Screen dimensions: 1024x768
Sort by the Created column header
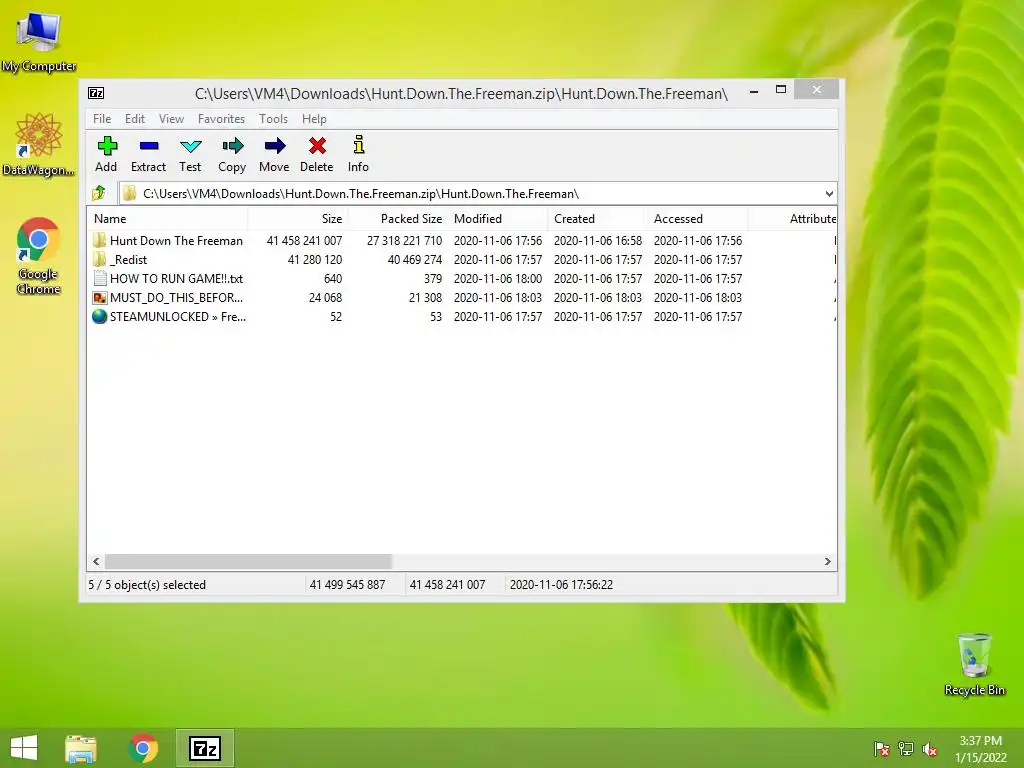598,219
